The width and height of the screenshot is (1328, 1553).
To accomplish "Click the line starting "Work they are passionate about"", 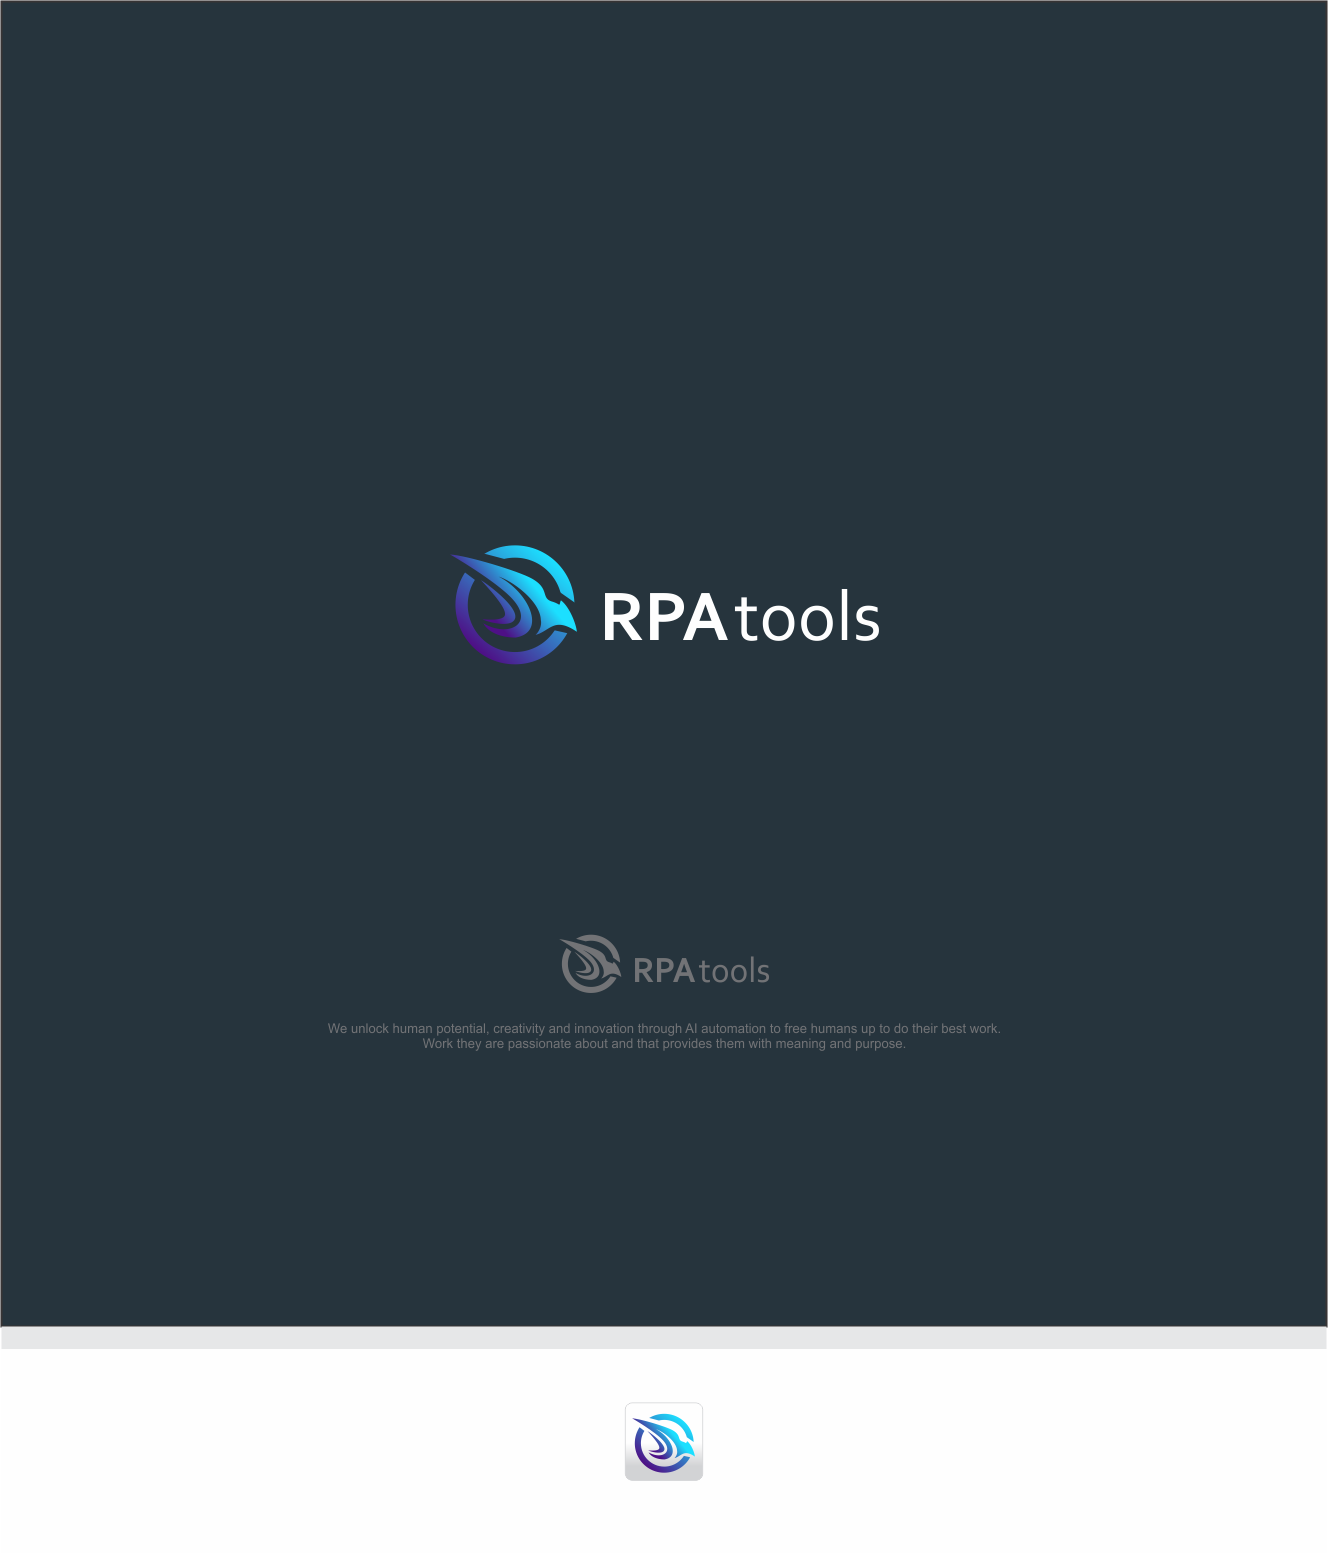I will (x=664, y=1044).
